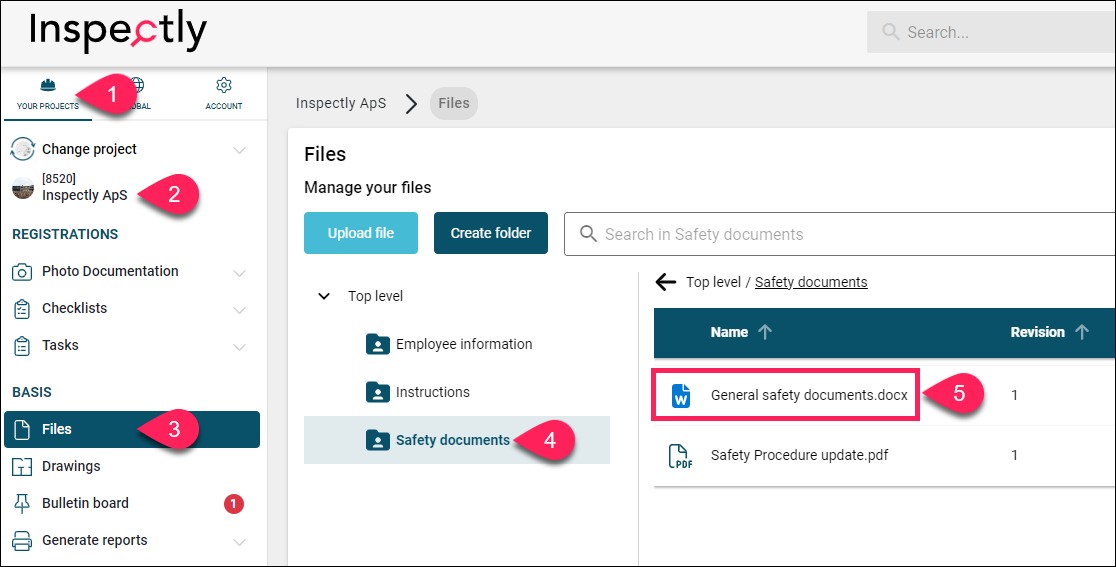1116x567 pixels.
Task: Open the Instructions folder
Action: click(x=433, y=392)
